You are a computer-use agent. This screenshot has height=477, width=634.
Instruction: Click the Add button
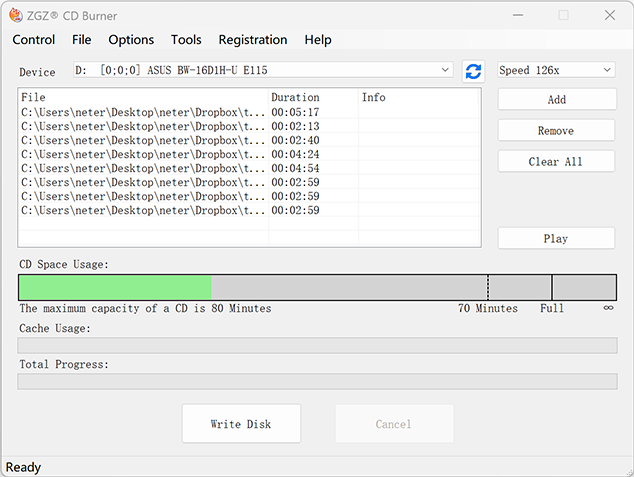pos(557,99)
